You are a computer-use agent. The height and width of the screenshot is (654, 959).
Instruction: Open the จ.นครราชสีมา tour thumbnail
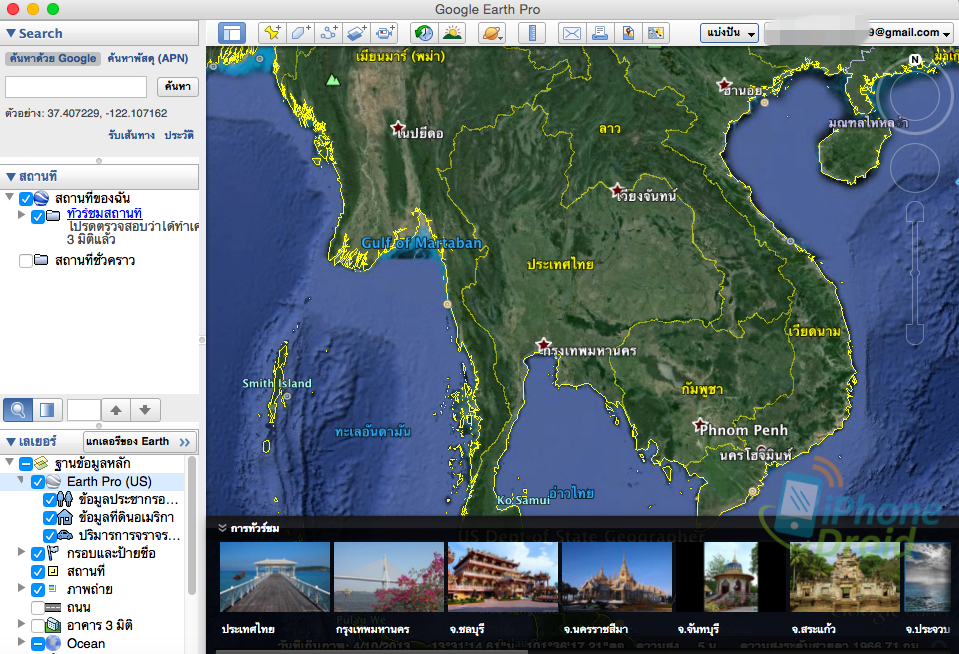point(616,577)
